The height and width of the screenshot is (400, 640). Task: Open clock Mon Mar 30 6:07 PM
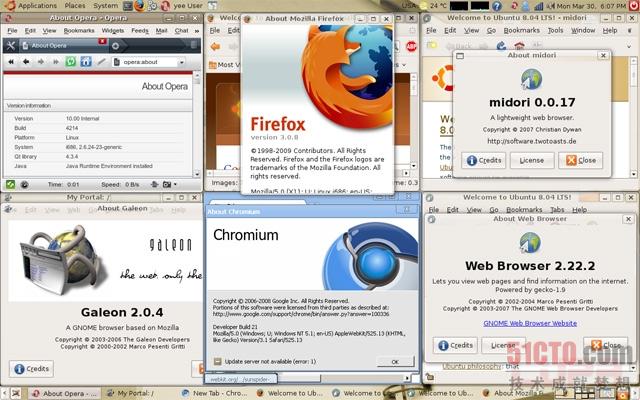[x=591, y=6]
